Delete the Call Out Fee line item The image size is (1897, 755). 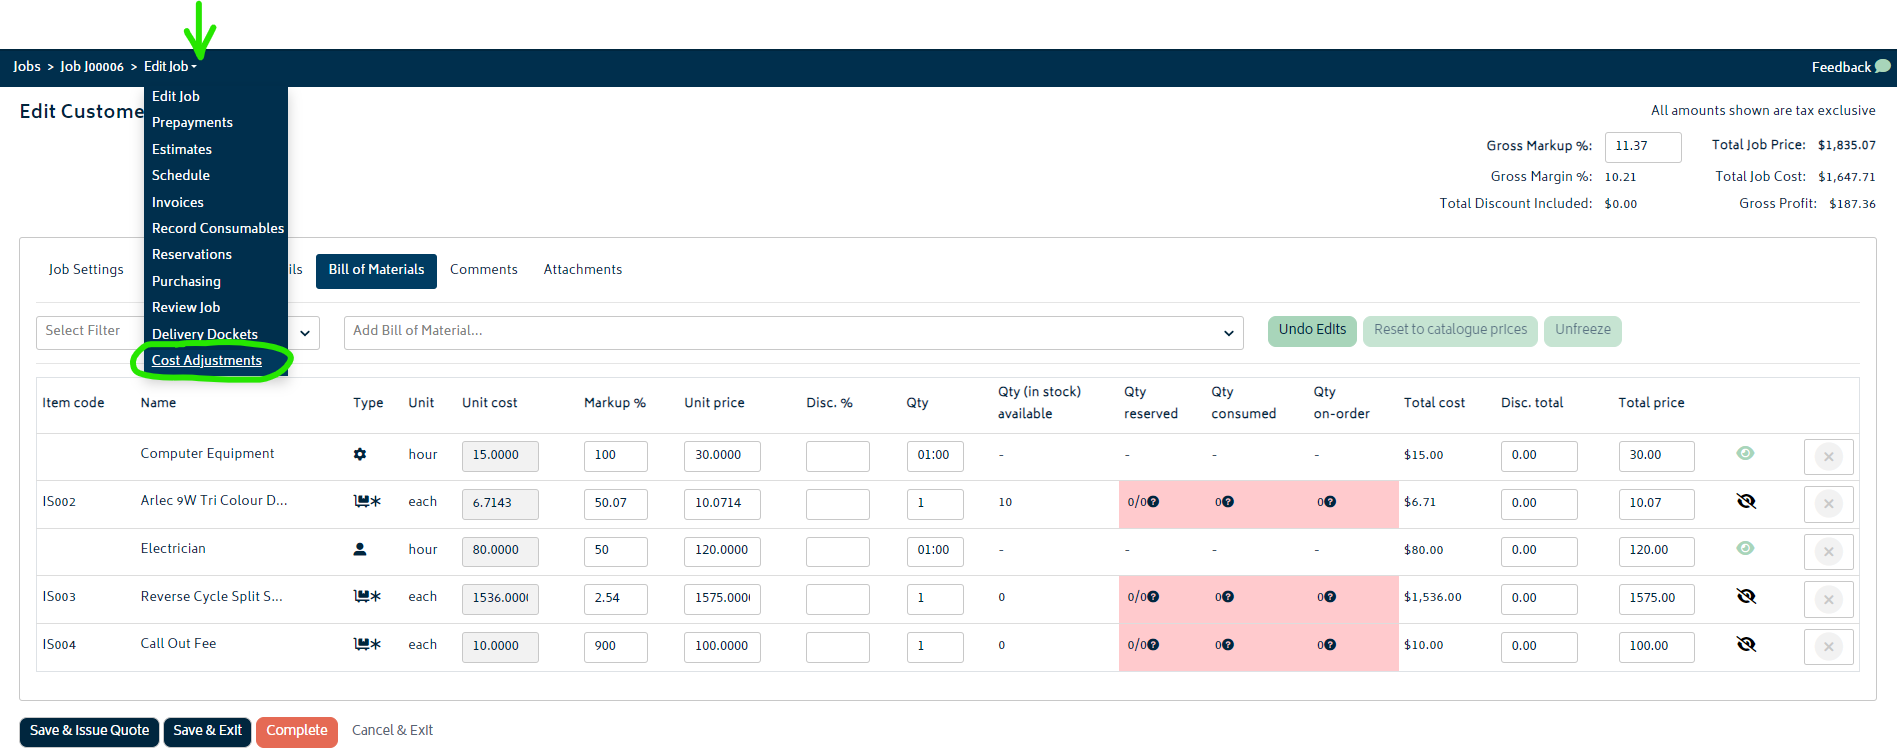pyautogui.click(x=1828, y=647)
